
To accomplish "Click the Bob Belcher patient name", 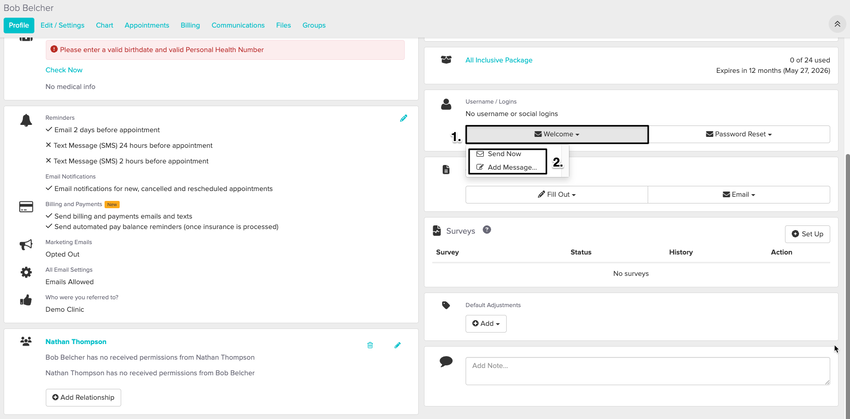I will pyautogui.click(x=28, y=8).
